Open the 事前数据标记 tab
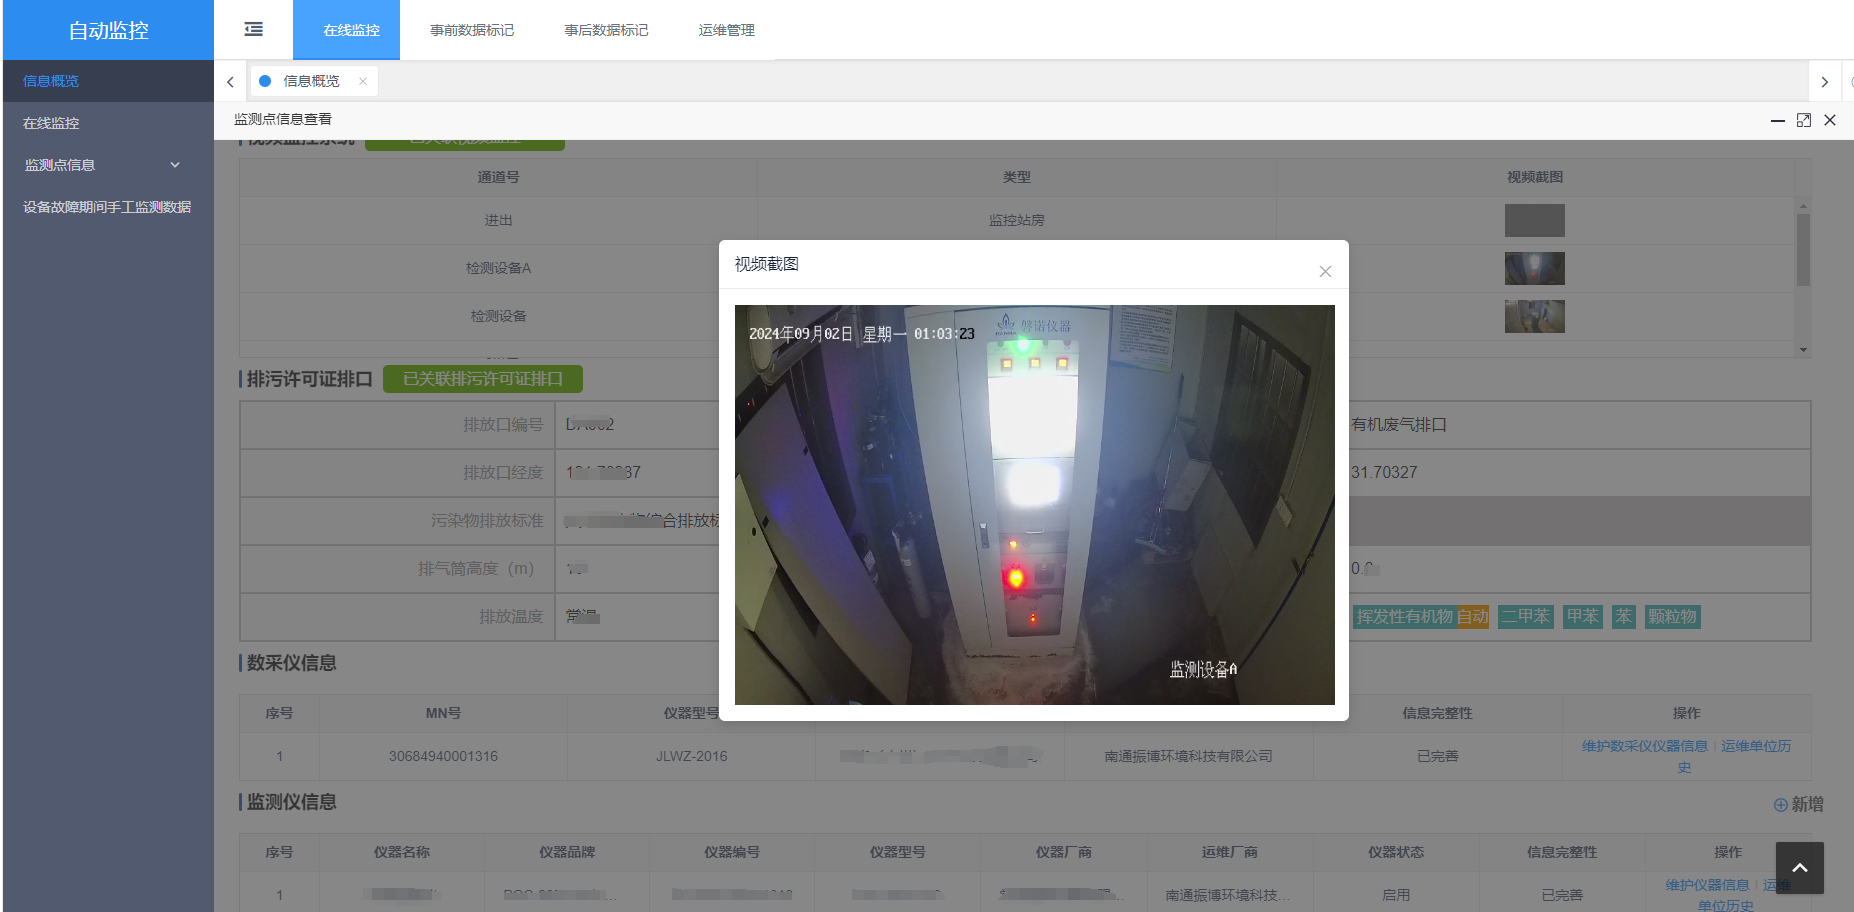Viewport: 1854px width, 912px height. 472,30
